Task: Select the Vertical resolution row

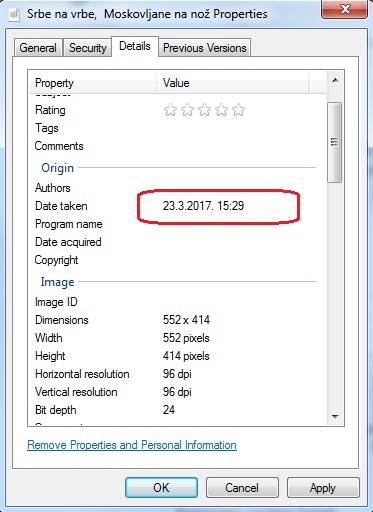Action: 177,392
